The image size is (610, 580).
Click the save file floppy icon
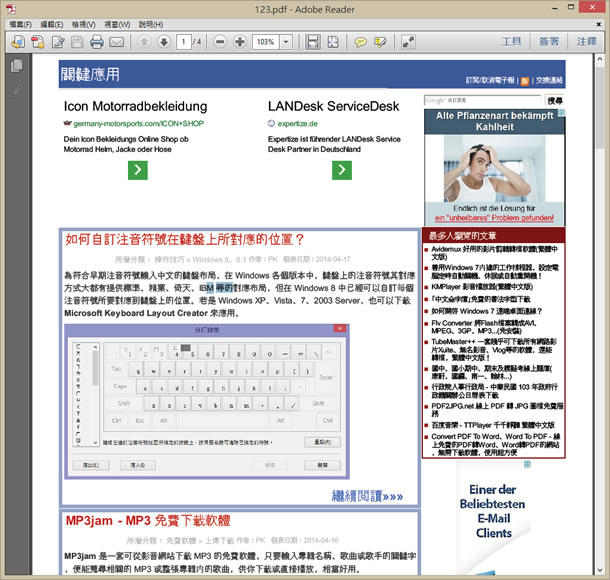point(77,42)
